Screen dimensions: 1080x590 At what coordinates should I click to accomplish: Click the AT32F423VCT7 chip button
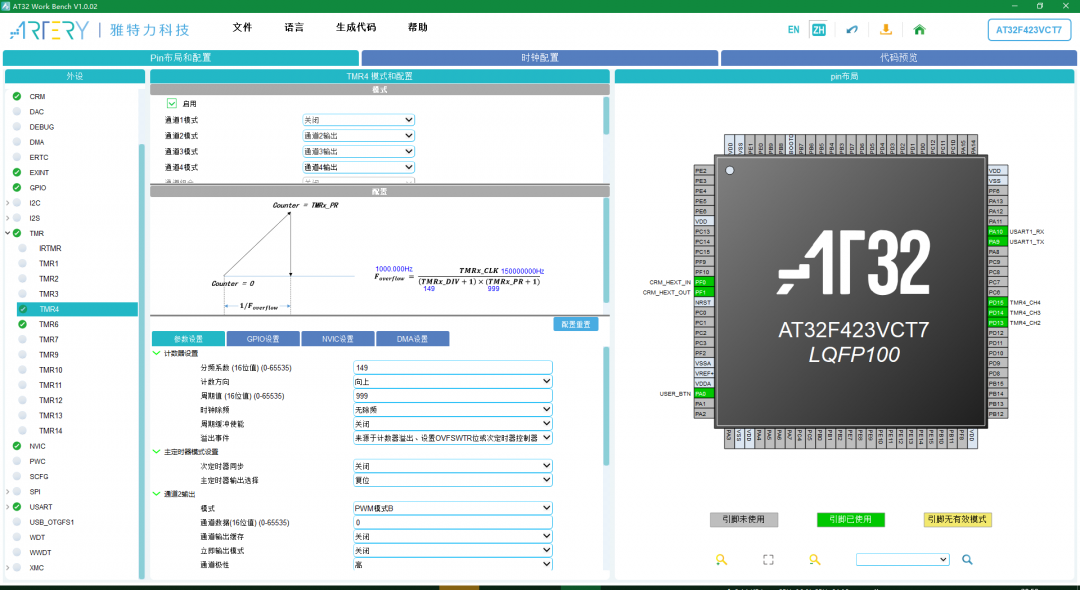click(x=1029, y=30)
